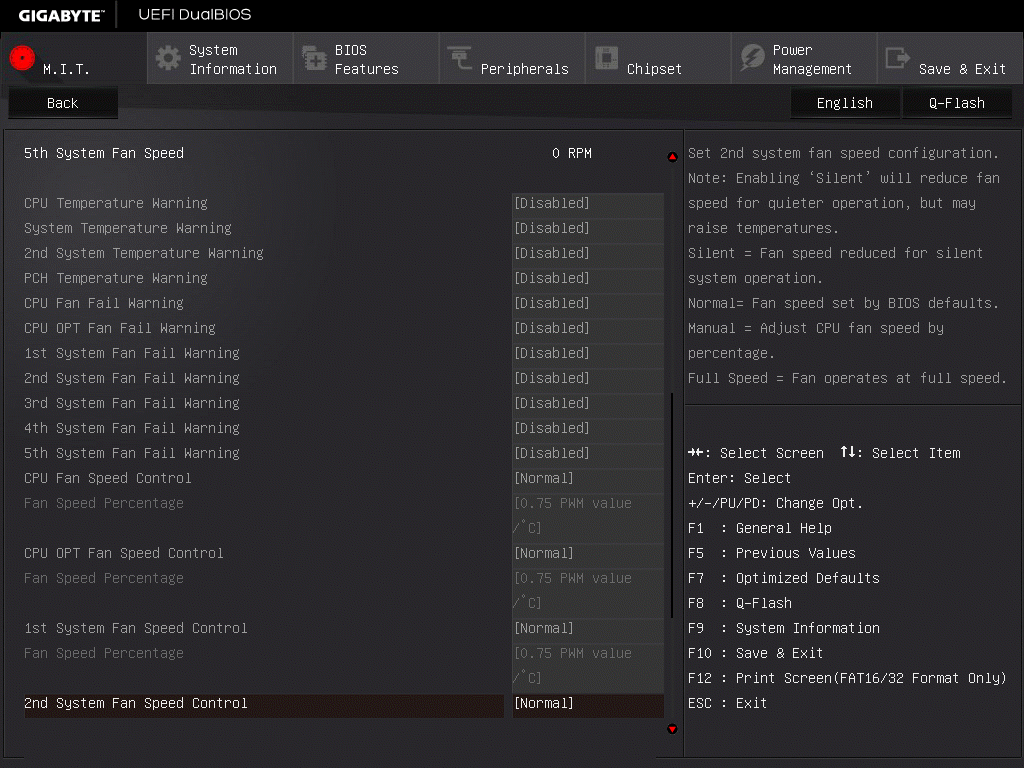The width and height of the screenshot is (1024, 768).
Task: Click the red scroll-up arrow
Action: 672,157
